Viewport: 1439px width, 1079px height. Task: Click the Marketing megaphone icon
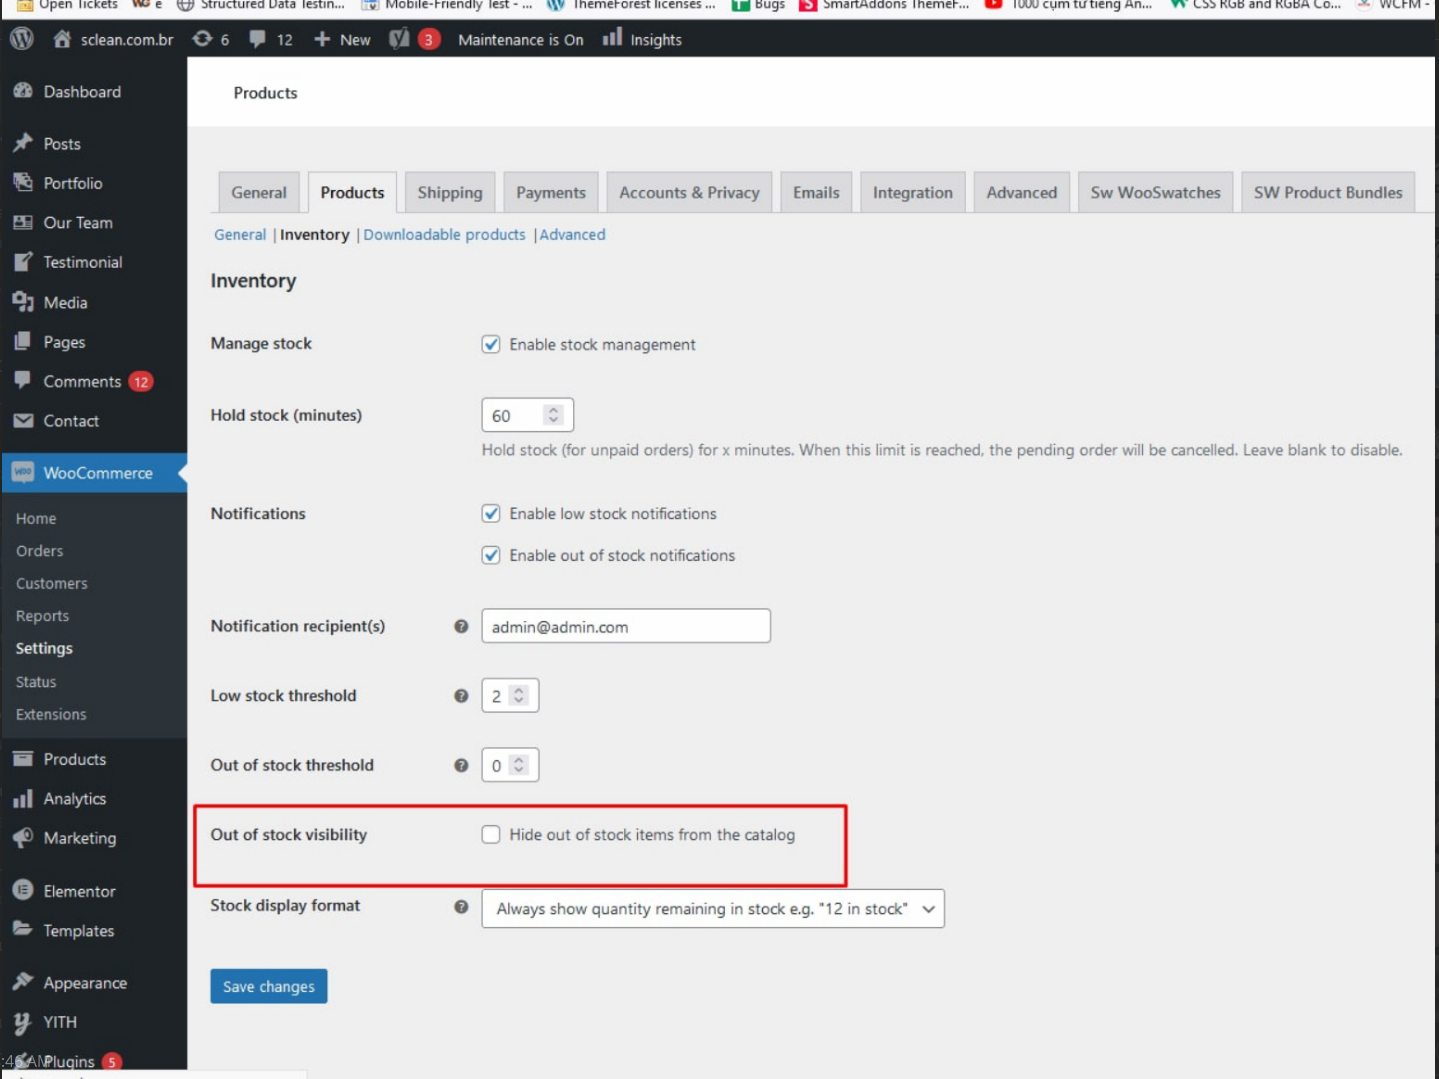[23, 838]
